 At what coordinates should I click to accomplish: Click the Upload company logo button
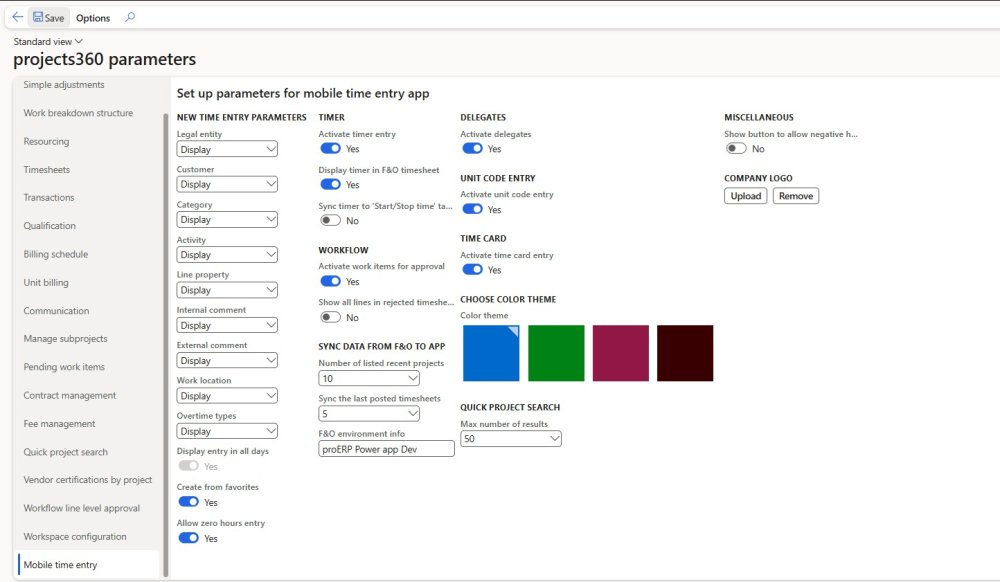746,196
